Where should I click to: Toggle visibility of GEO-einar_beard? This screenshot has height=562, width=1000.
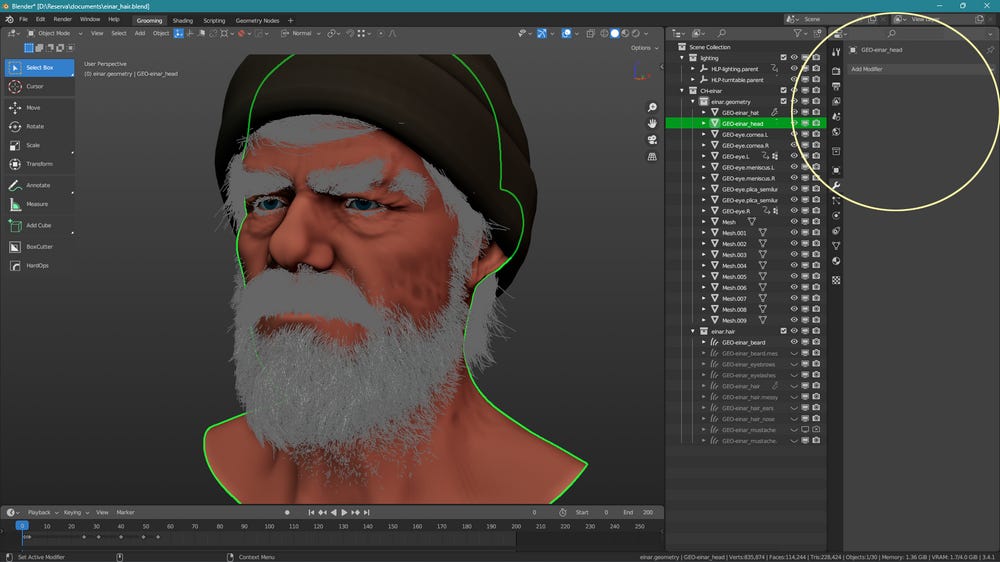click(794, 342)
